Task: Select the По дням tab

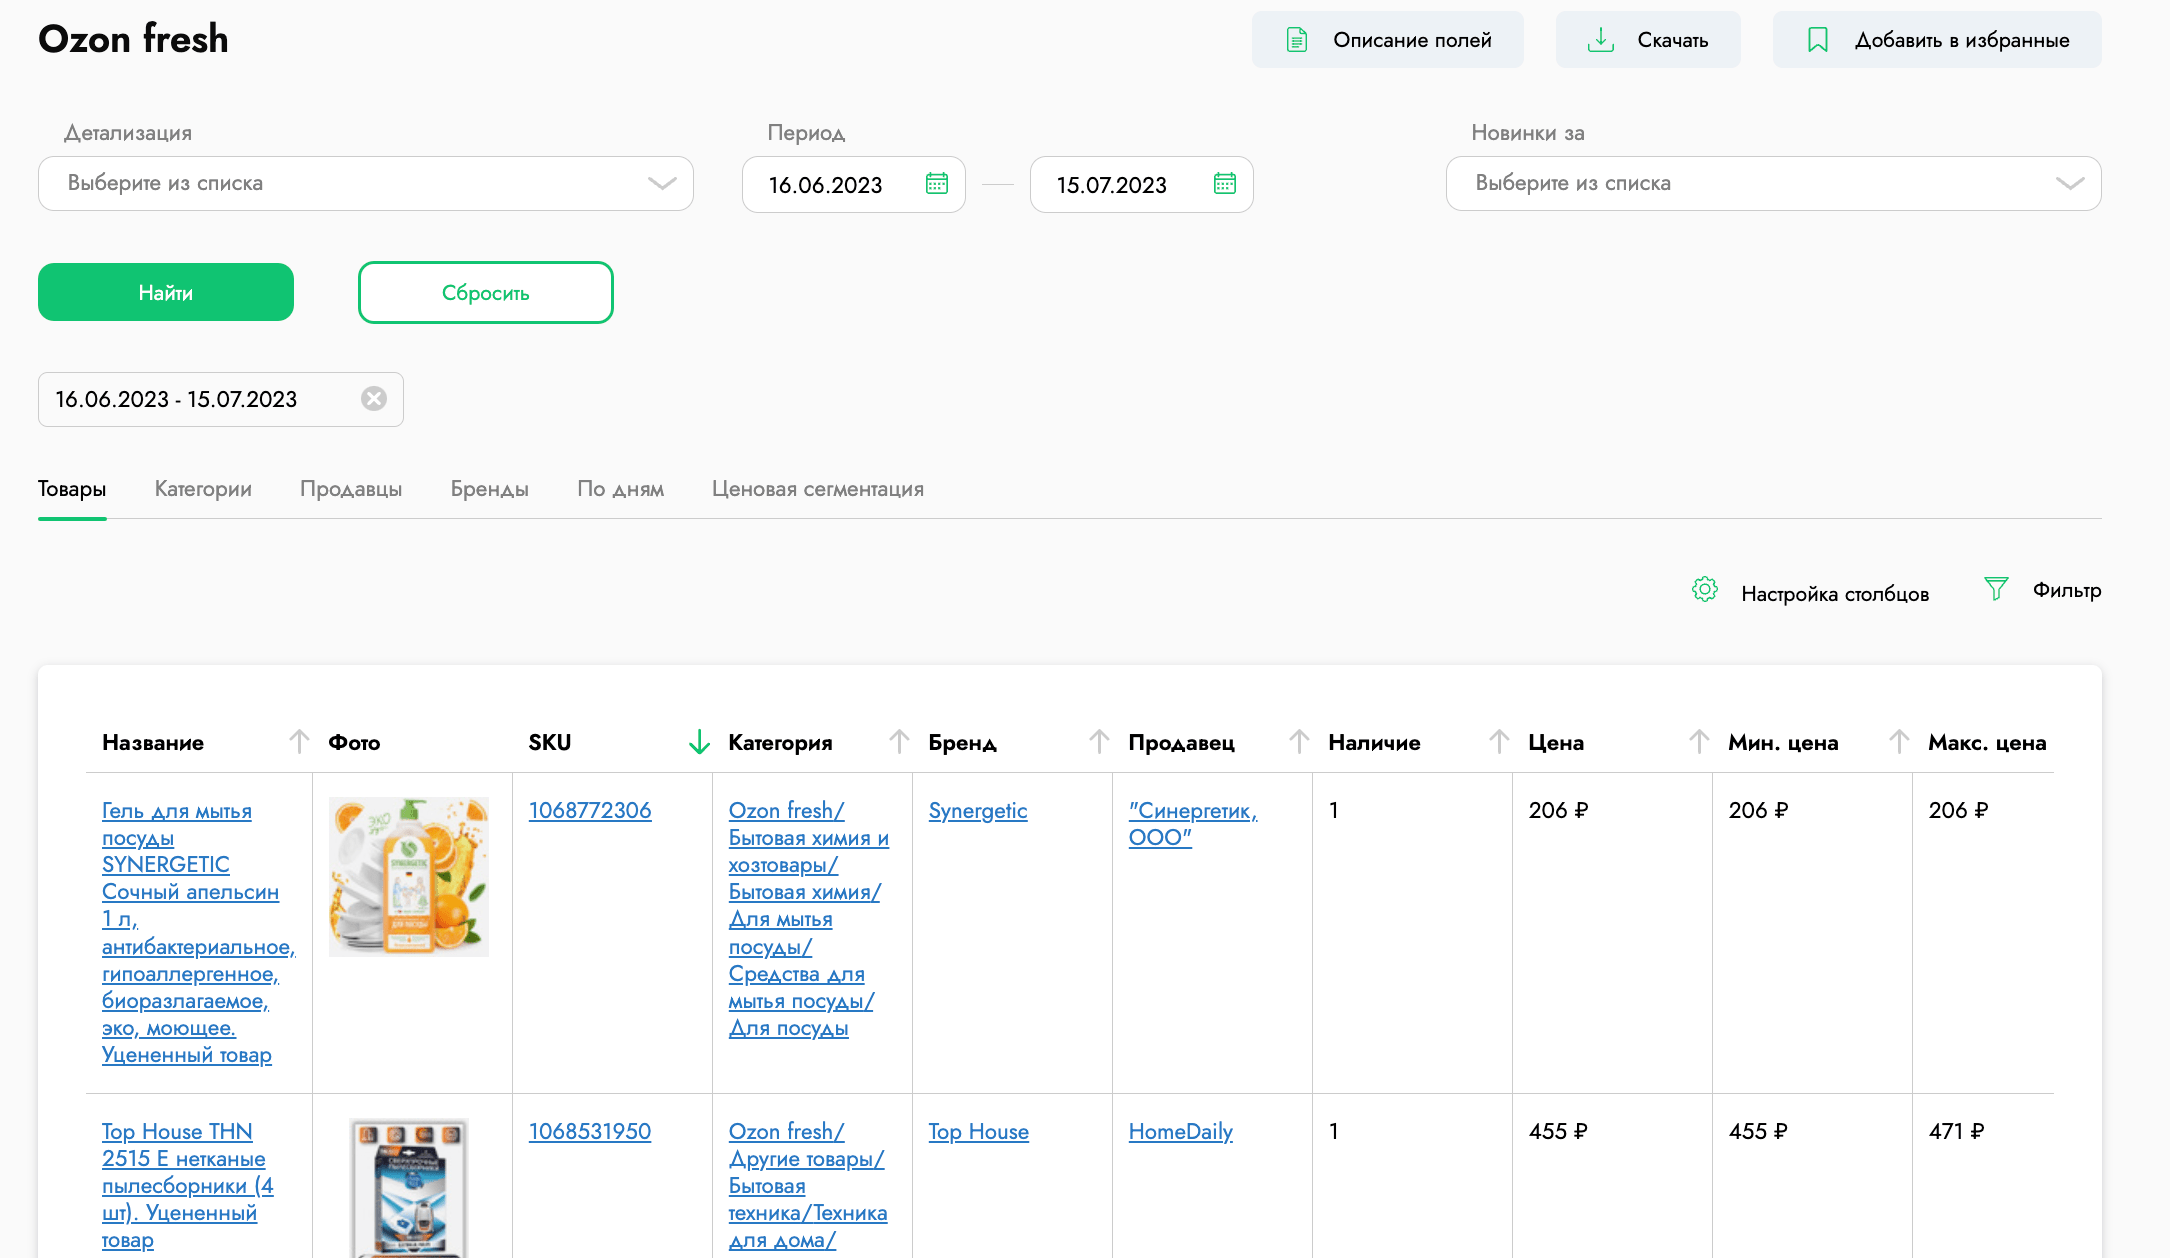Action: tap(621, 489)
